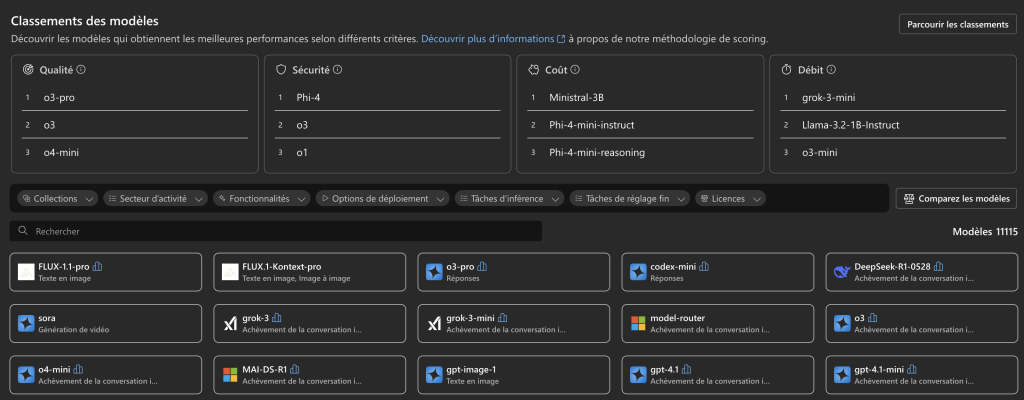Viewport: 1024px width, 400px height.
Task: Click the benchmark chart icon beside grok-3-mini card
Action: (502, 318)
